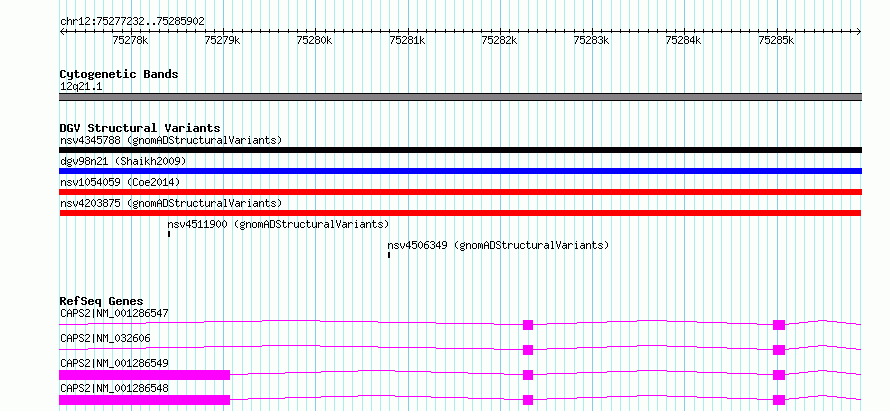
Task: Select the small nsv4506349 variant marker
Action: click(x=389, y=255)
